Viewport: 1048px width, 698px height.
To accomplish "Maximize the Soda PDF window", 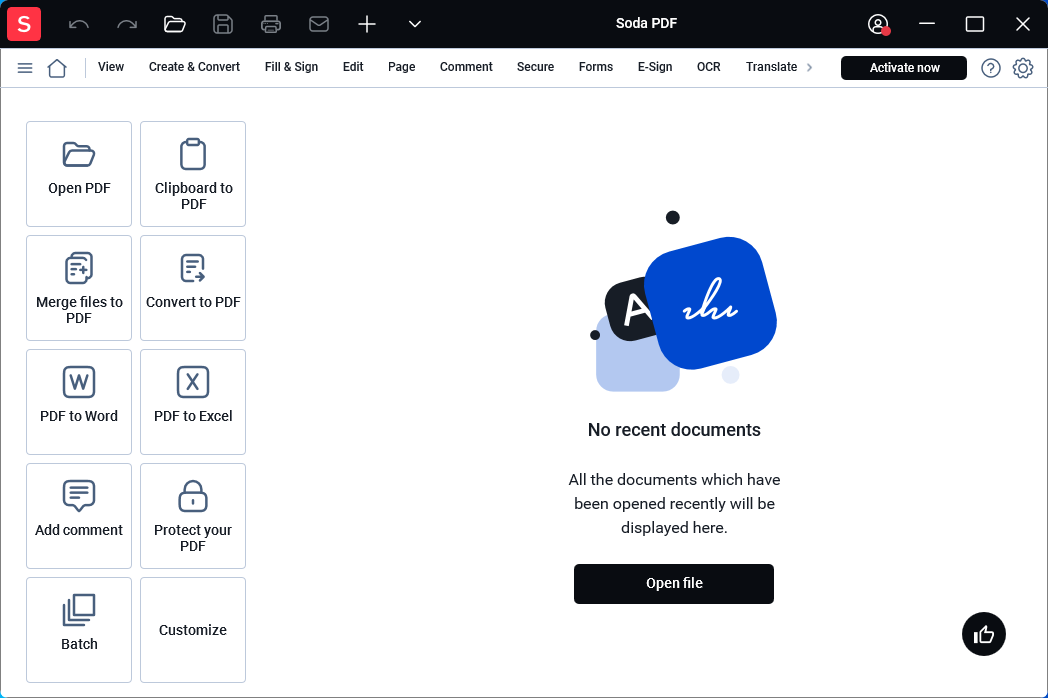I will tap(975, 24).
